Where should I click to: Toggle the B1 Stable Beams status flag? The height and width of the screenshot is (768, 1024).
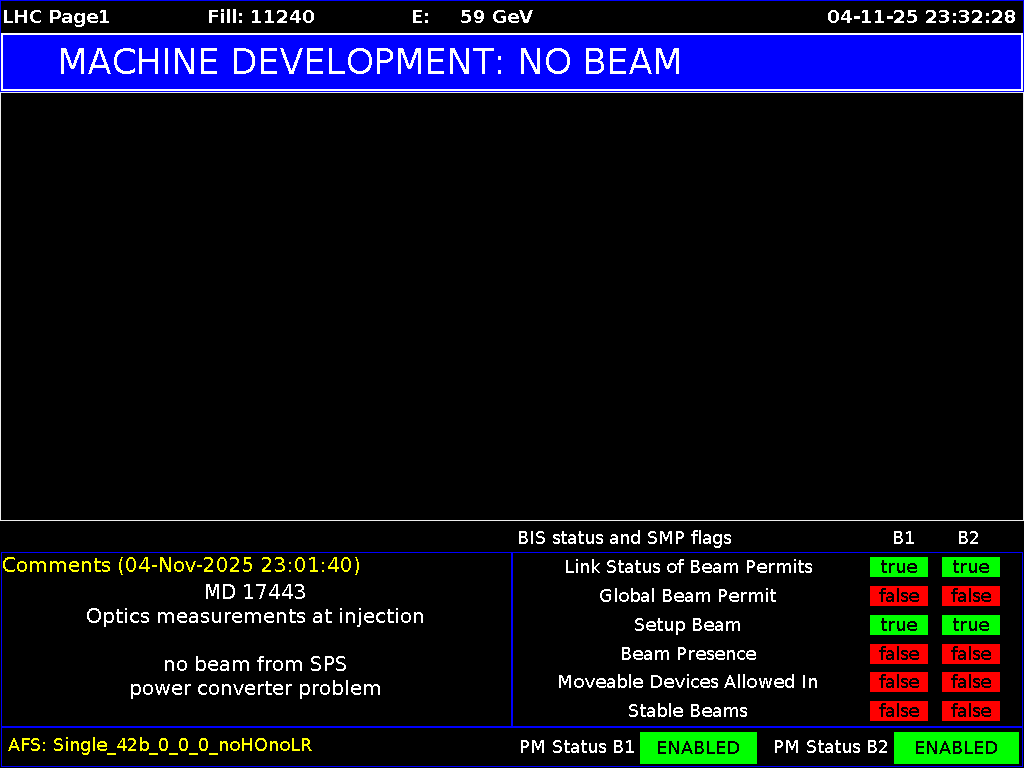[898, 711]
